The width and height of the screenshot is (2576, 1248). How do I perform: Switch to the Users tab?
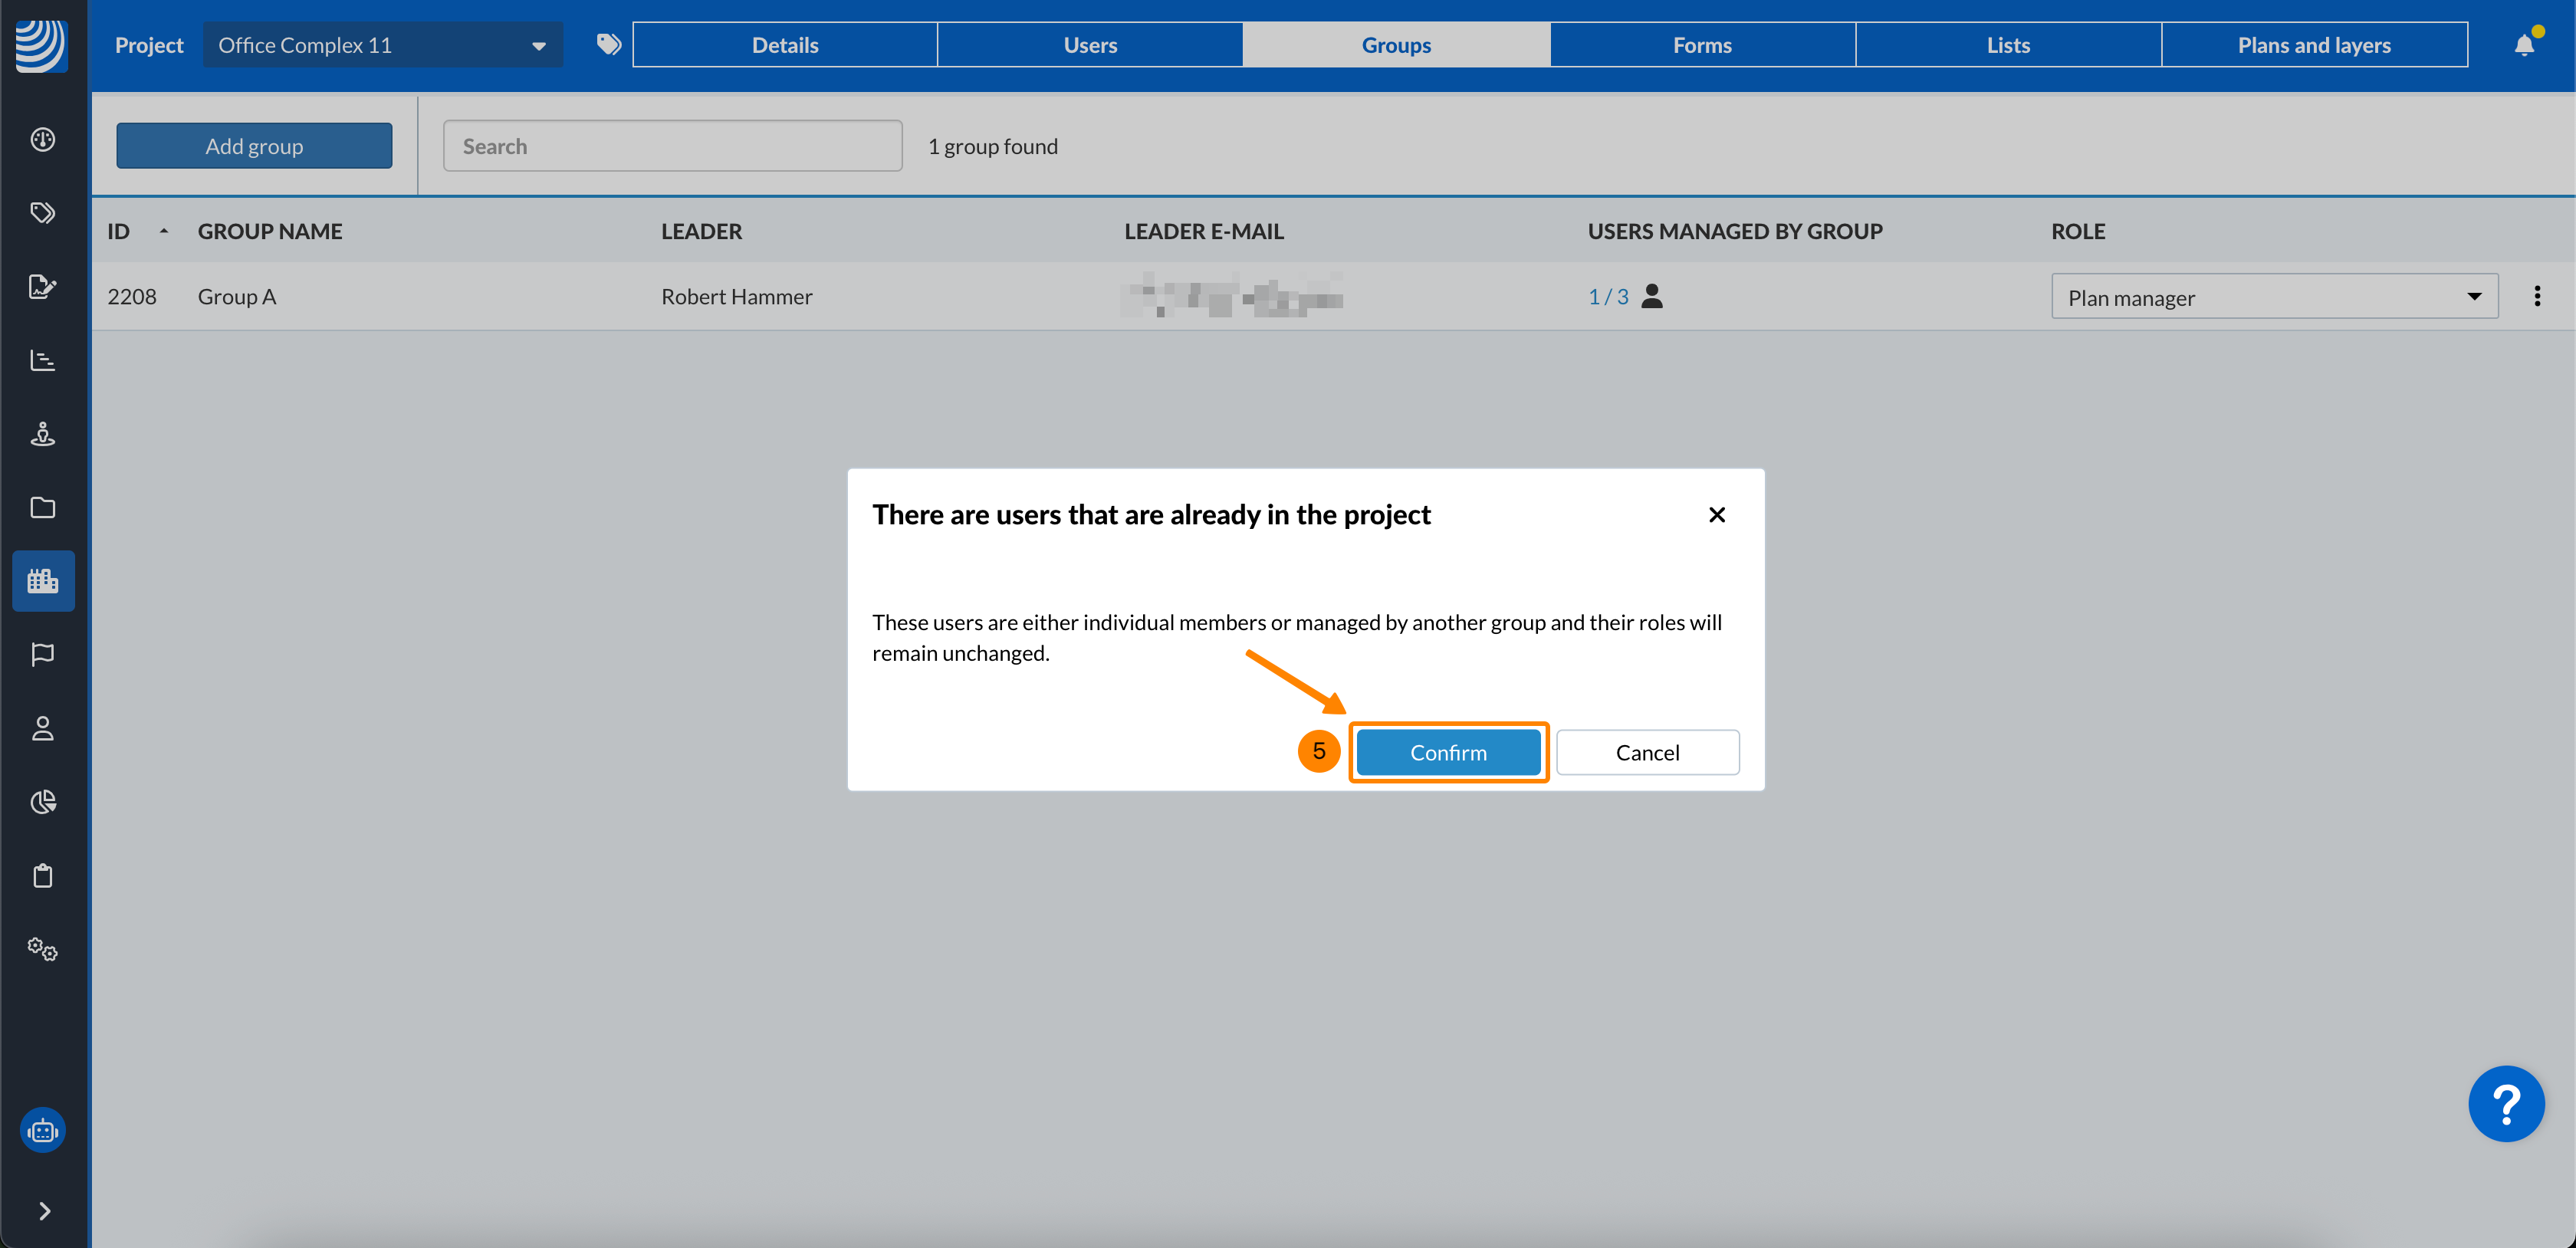1090,45
